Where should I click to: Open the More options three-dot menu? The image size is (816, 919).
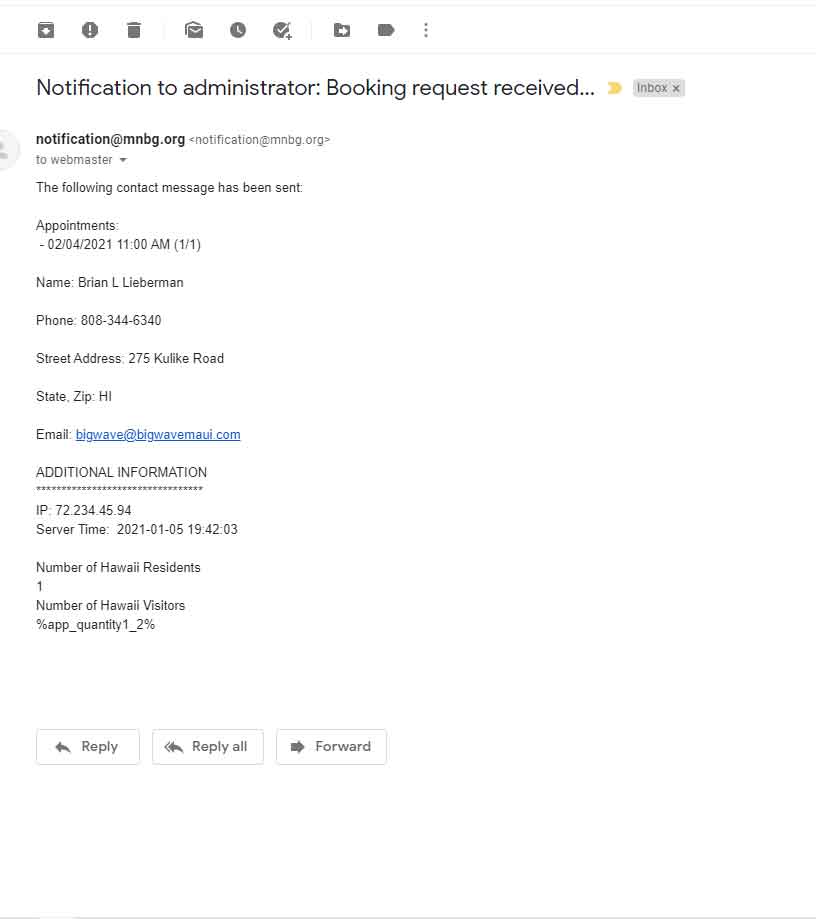[x=426, y=30]
